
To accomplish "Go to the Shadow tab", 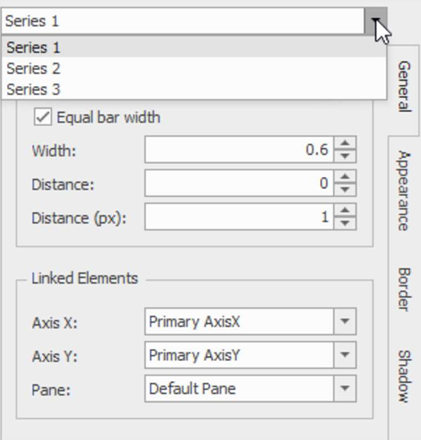I will pyautogui.click(x=404, y=376).
